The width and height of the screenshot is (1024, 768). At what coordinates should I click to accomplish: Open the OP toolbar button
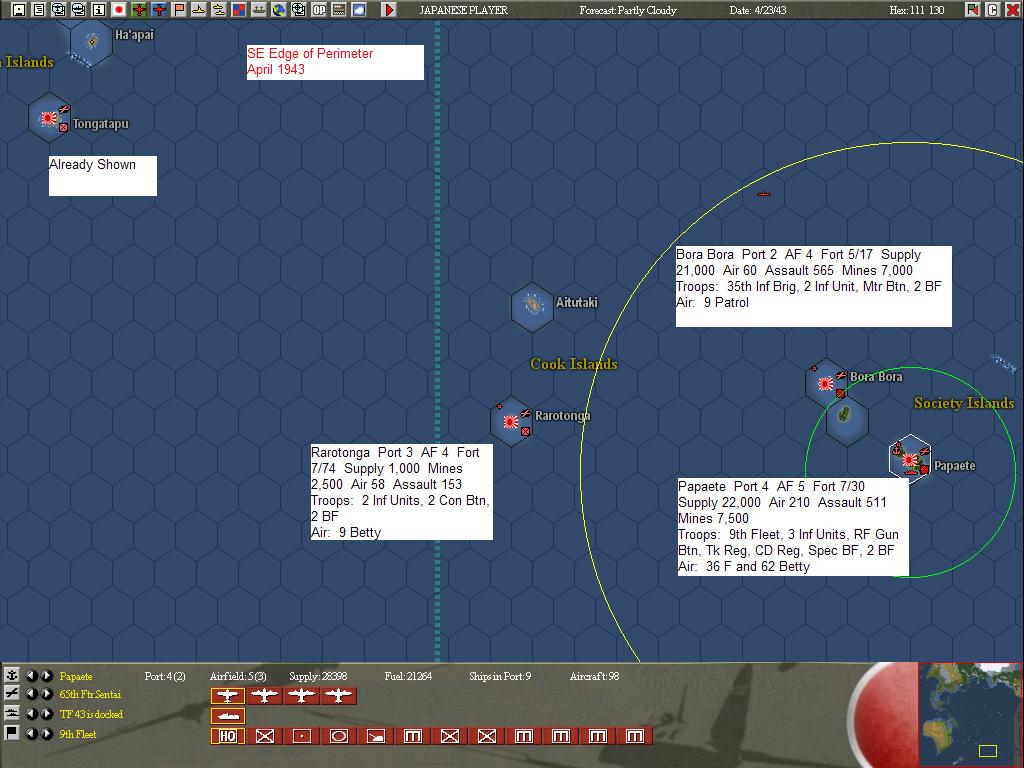coord(319,10)
